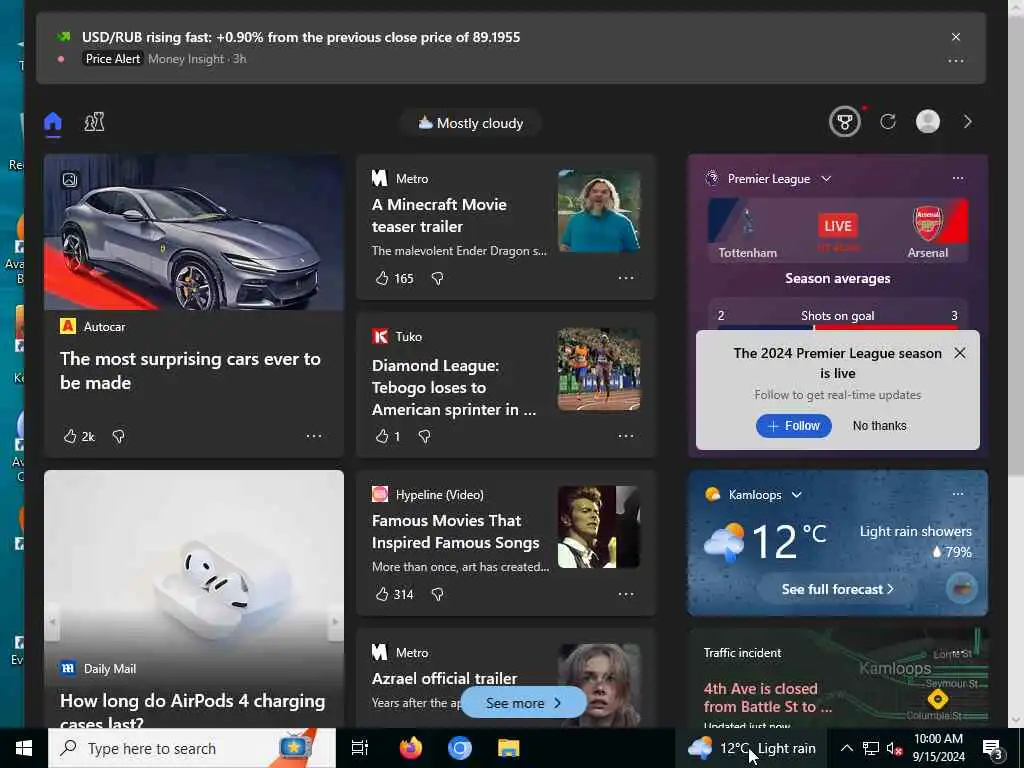Show hidden system tray icons
1024x768 pixels.
click(x=846, y=748)
